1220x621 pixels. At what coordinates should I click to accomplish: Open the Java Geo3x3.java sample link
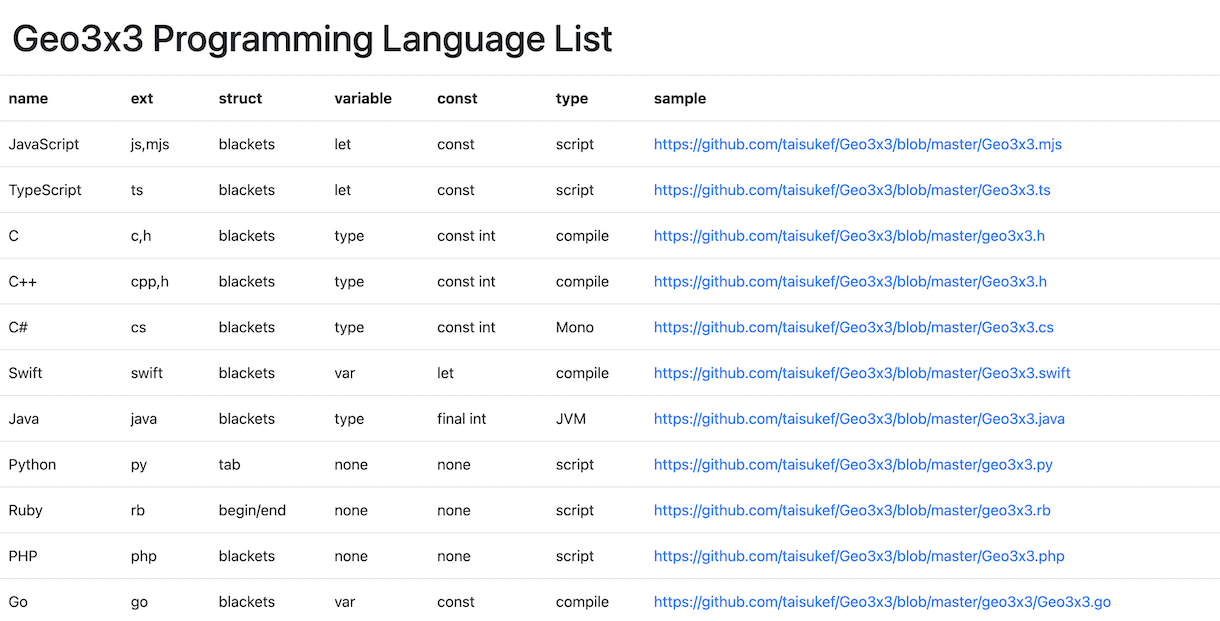859,419
